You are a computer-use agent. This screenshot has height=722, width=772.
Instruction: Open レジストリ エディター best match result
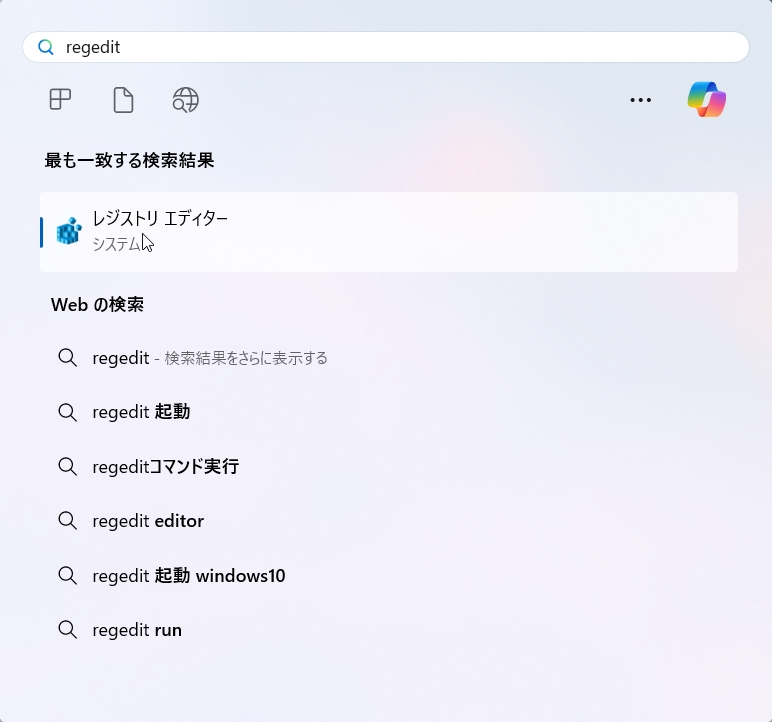click(388, 231)
